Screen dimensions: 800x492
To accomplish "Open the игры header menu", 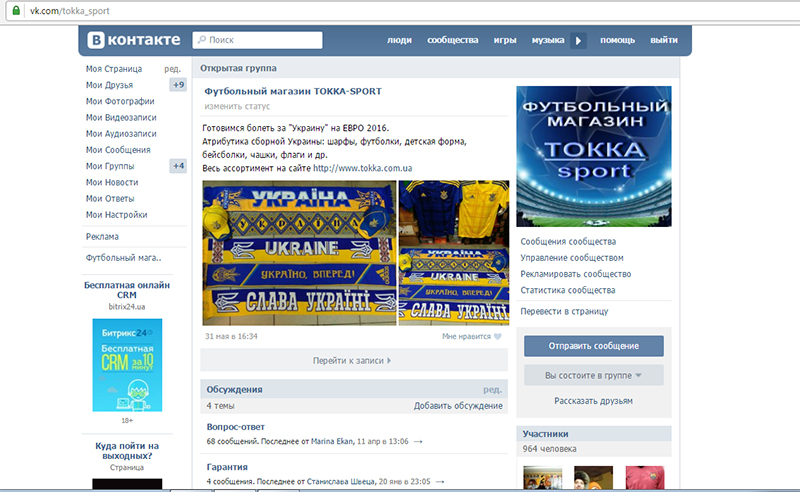I will pyautogui.click(x=505, y=40).
